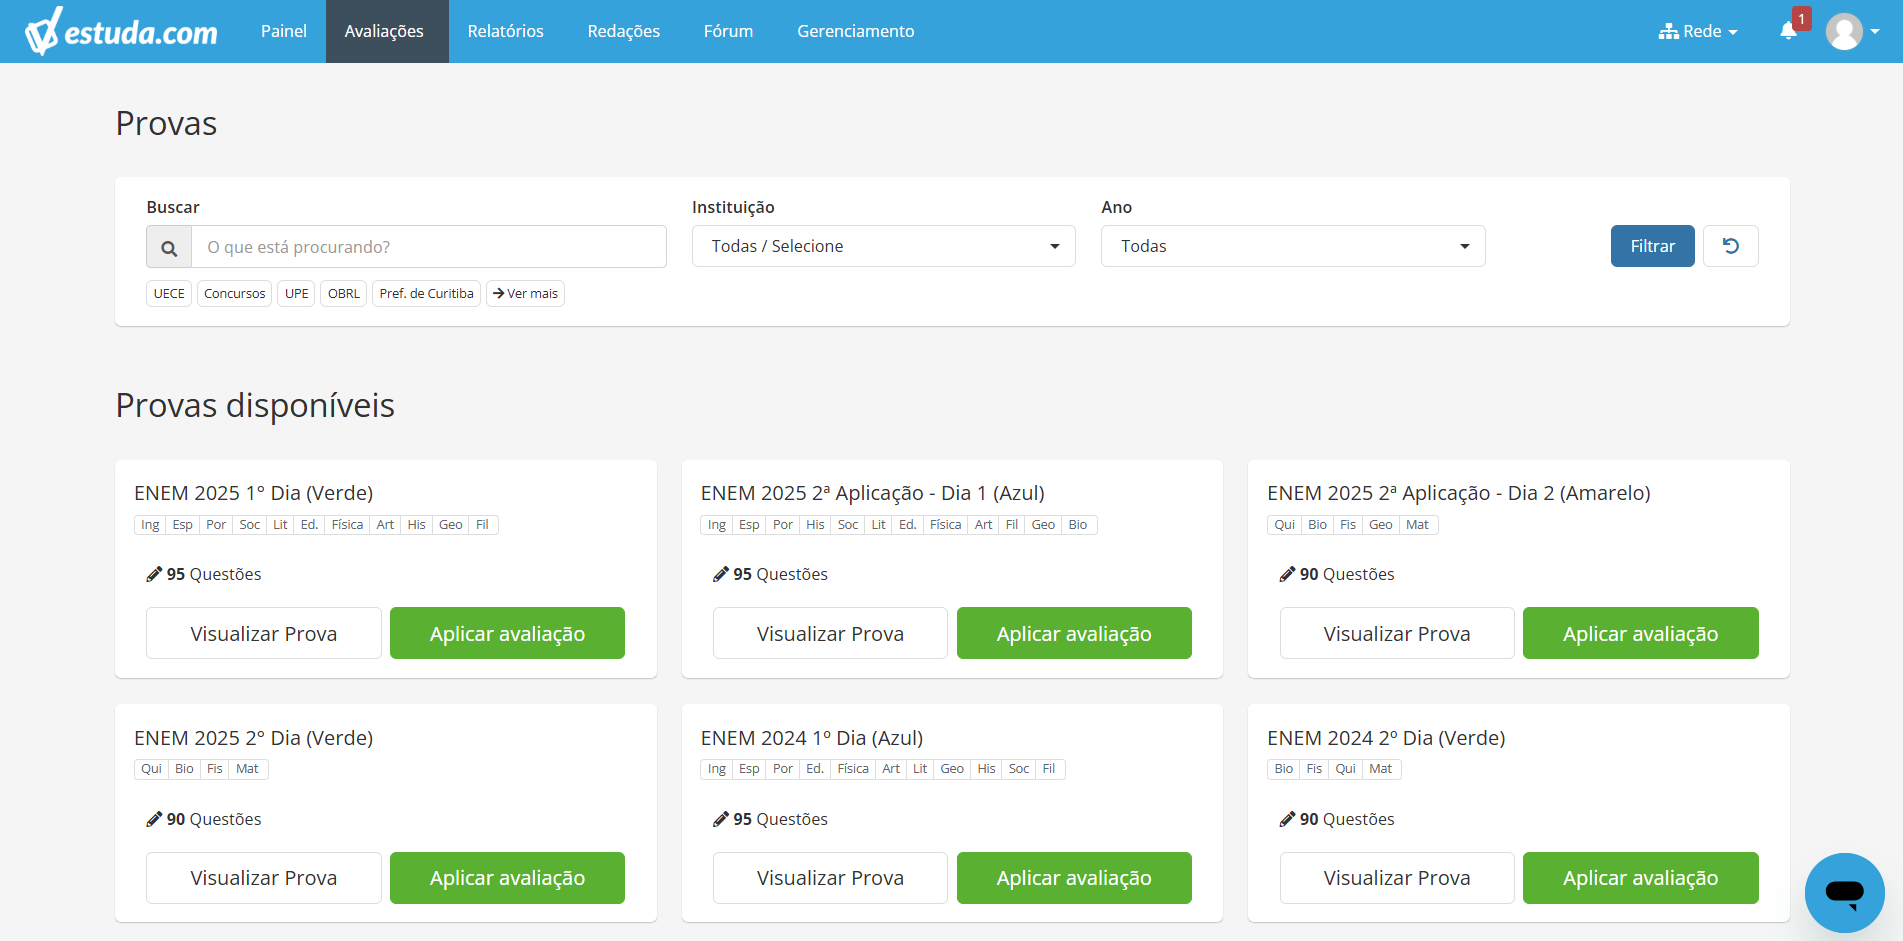Select the Concursos quick filter tag
The image size is (1903, 941).
tap(234, 293)
